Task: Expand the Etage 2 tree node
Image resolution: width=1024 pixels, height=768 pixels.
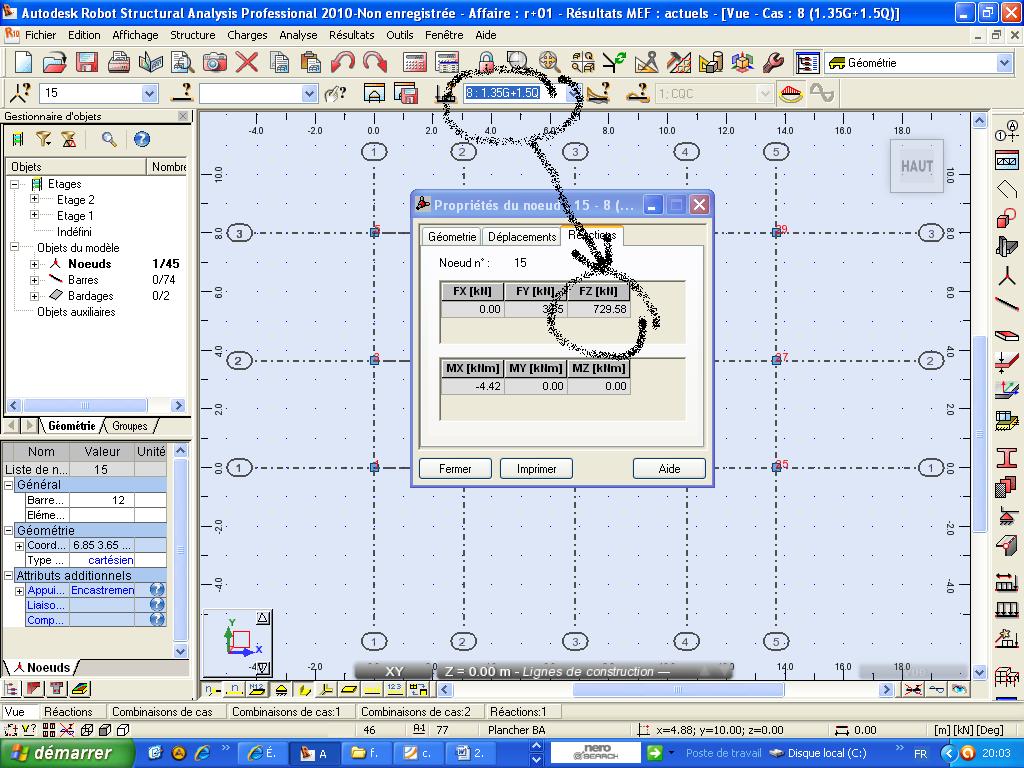Action: [35, 199]
